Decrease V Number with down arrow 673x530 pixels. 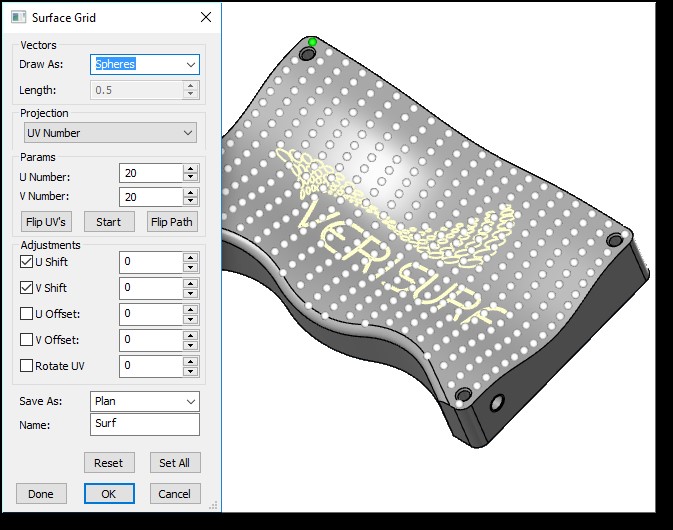pyautogui.click(x=191, y=202)
